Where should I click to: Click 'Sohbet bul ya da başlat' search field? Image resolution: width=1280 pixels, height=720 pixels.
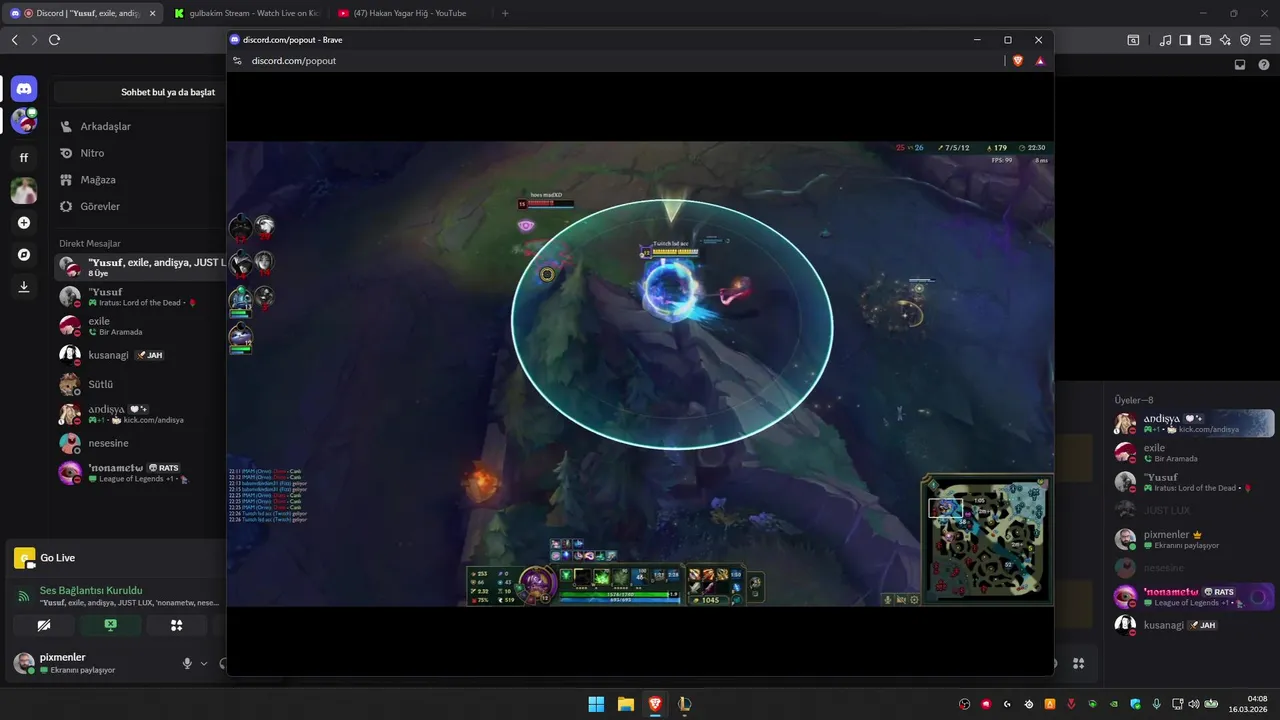click(140, 92)
